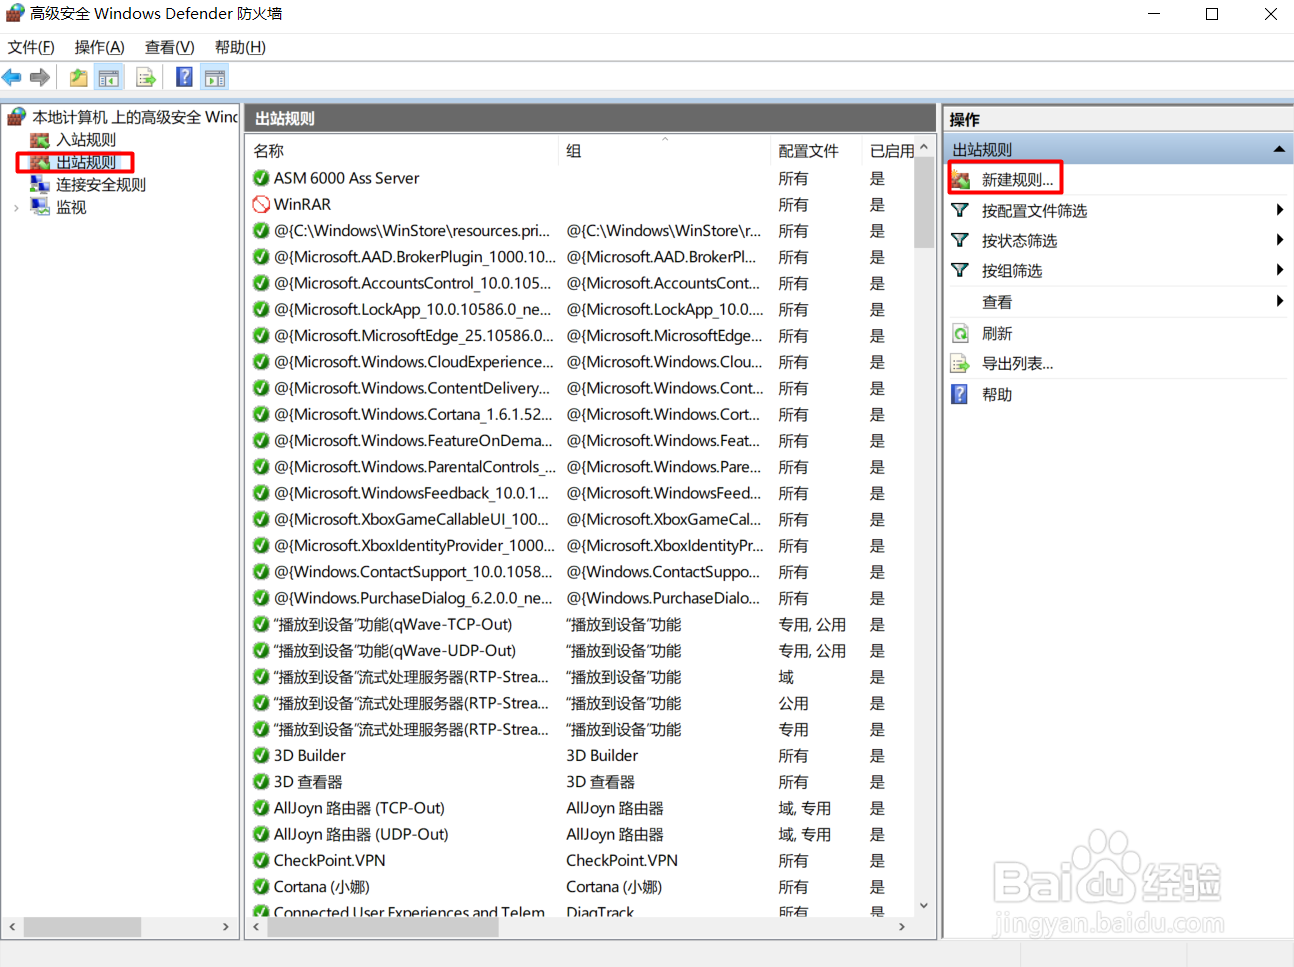The height and width of the screenshot is (967, 1294).
Task: Click the rule list vertical scrollbar thumb
Action: (x=924, y=204)
